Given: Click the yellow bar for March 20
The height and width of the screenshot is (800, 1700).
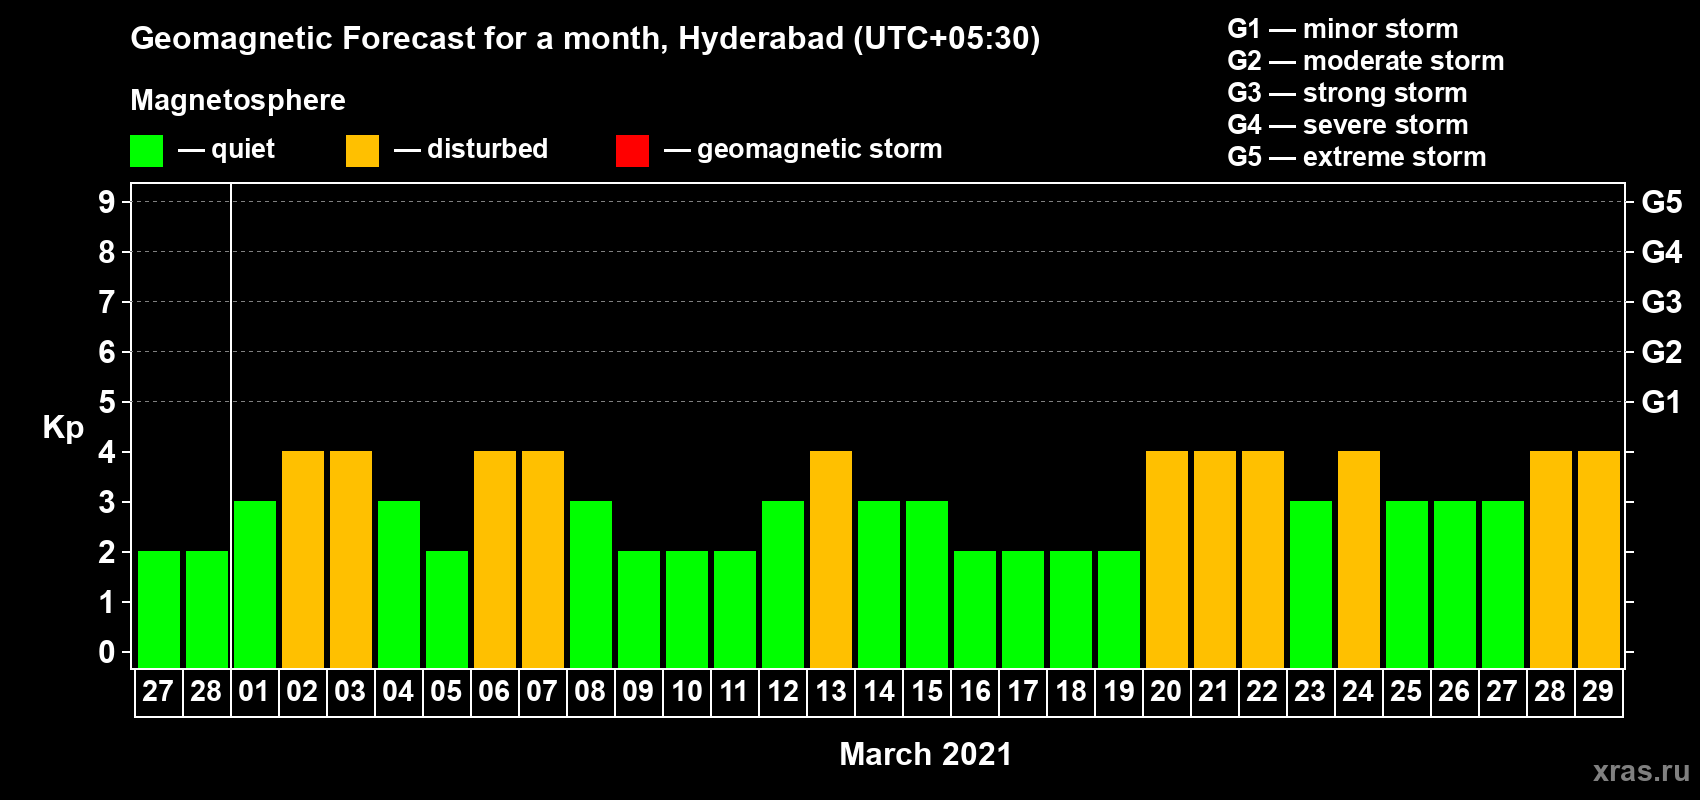Looking at the screenshot, I should pos(1167,559).
